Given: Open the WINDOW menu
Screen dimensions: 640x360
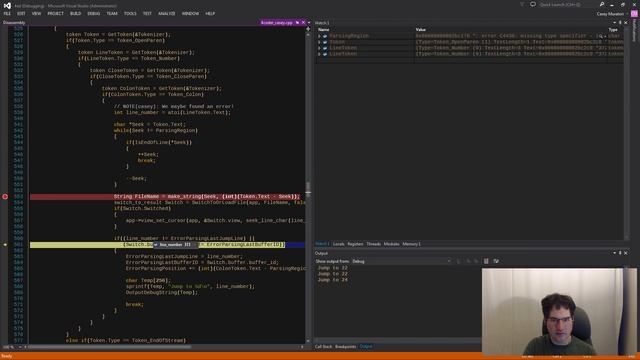Looking at the screenshot, I should (190, 13).
